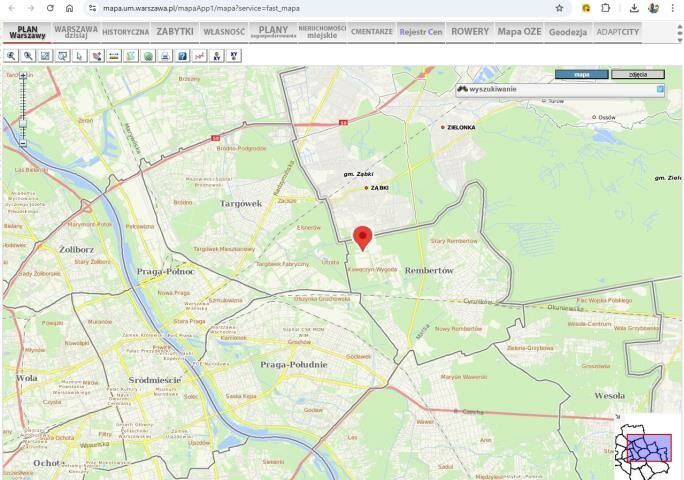Bookmark this page with star icon
The image size is (684, 480).
(559, 8)
